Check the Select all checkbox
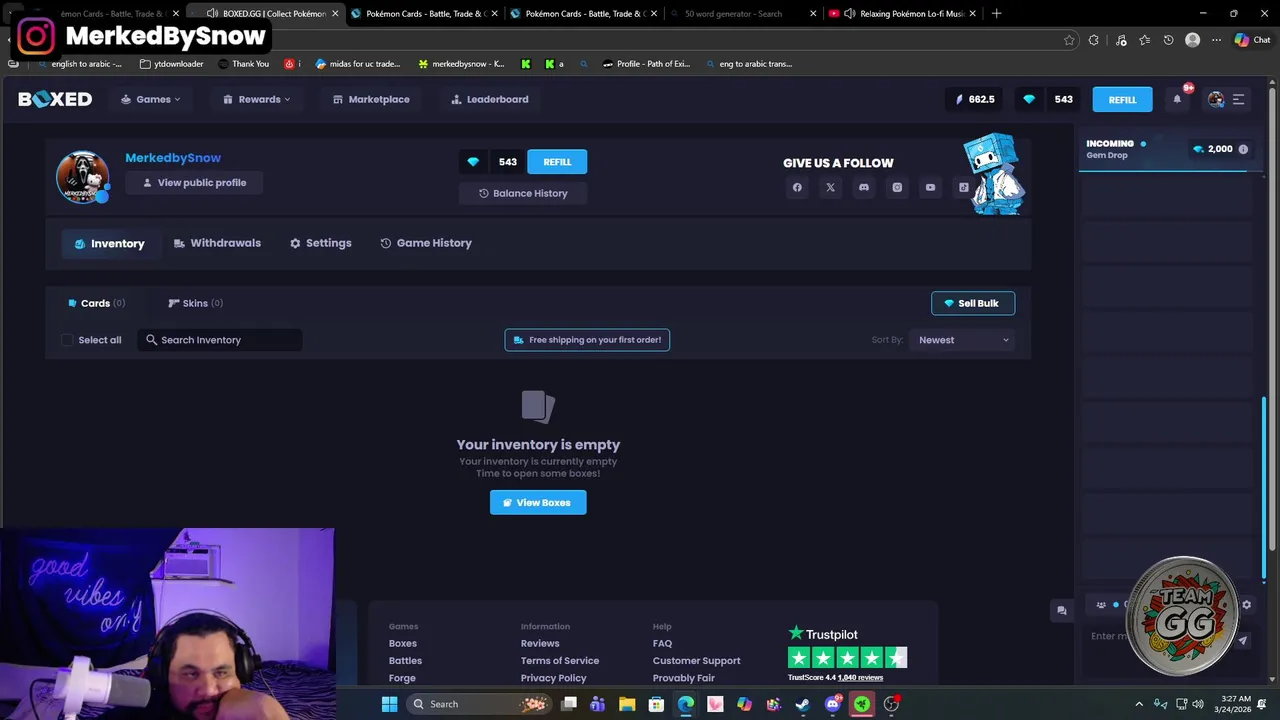Screen dimensions: 1280x720 67,340
